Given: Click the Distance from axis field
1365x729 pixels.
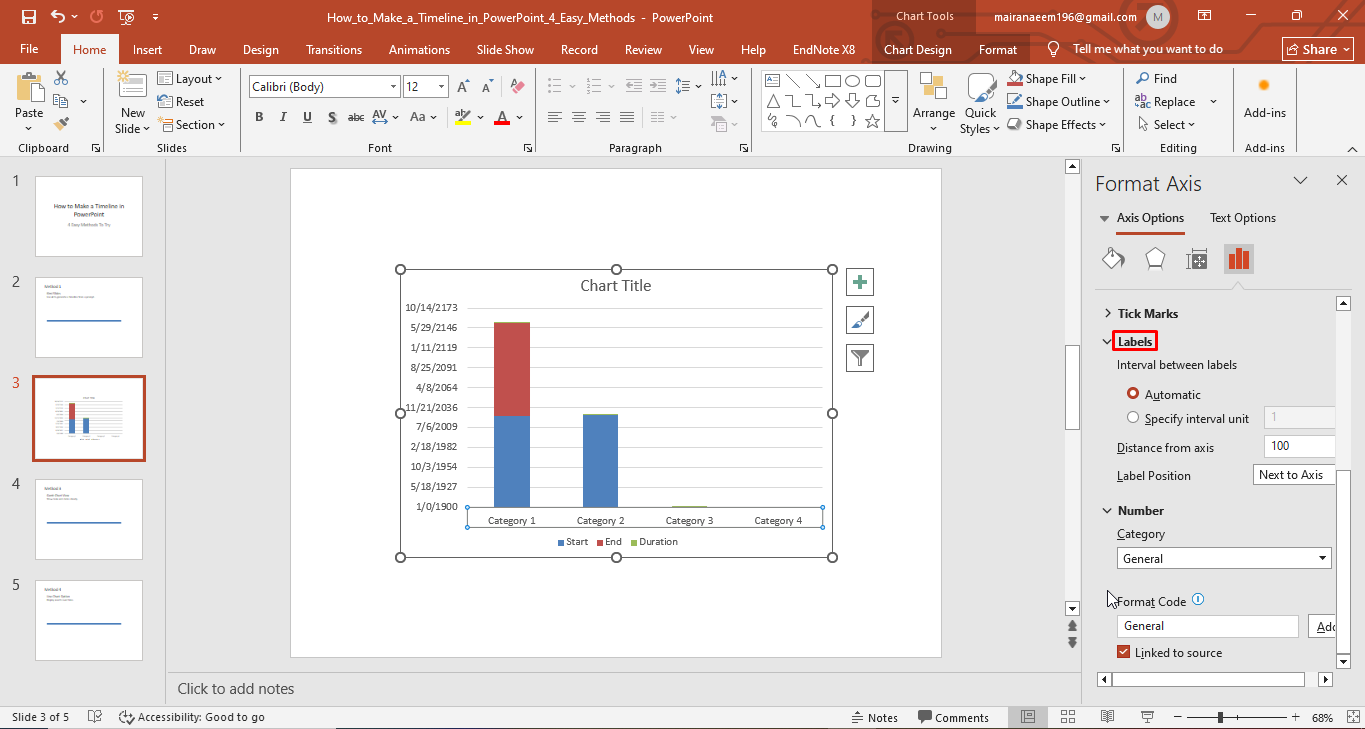Looking at the screenshot, I should coord(1300,446).
